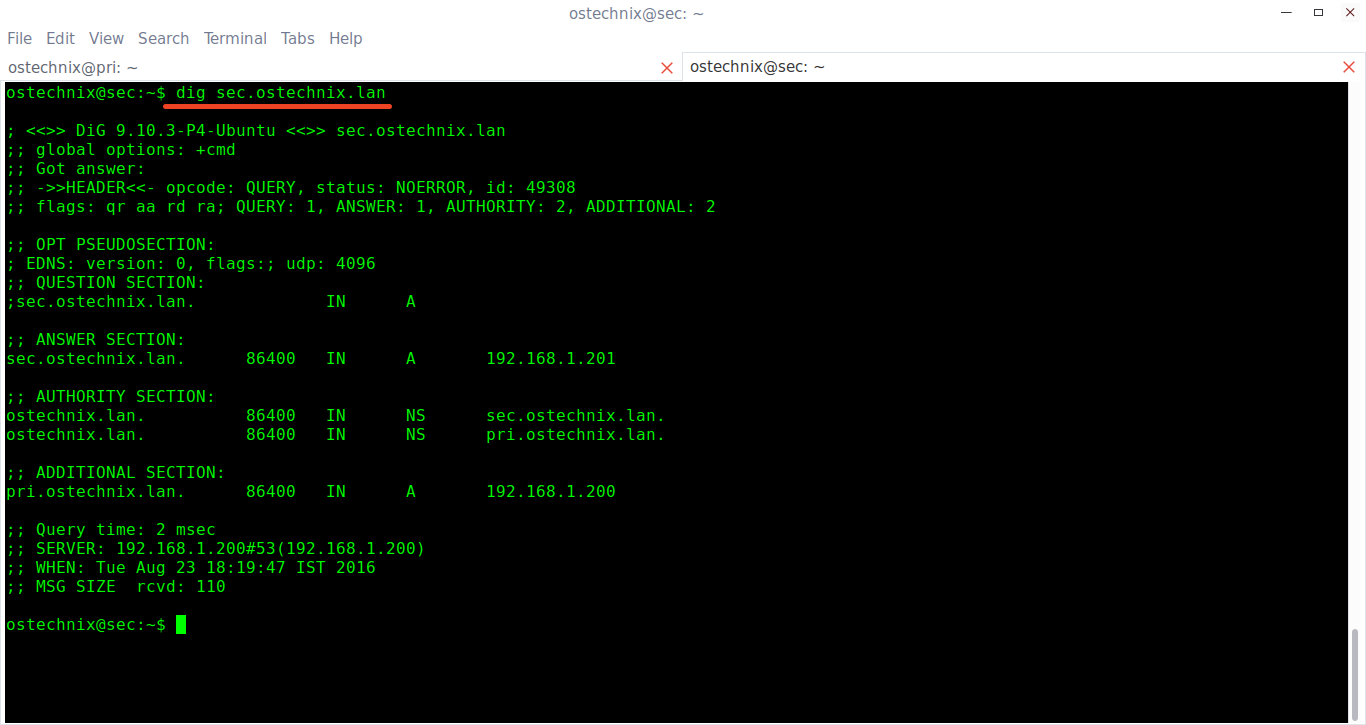The image size is (1366, 725).
Task: Click the answer IP address 192.168.1.201
Action: coord(550,359)
